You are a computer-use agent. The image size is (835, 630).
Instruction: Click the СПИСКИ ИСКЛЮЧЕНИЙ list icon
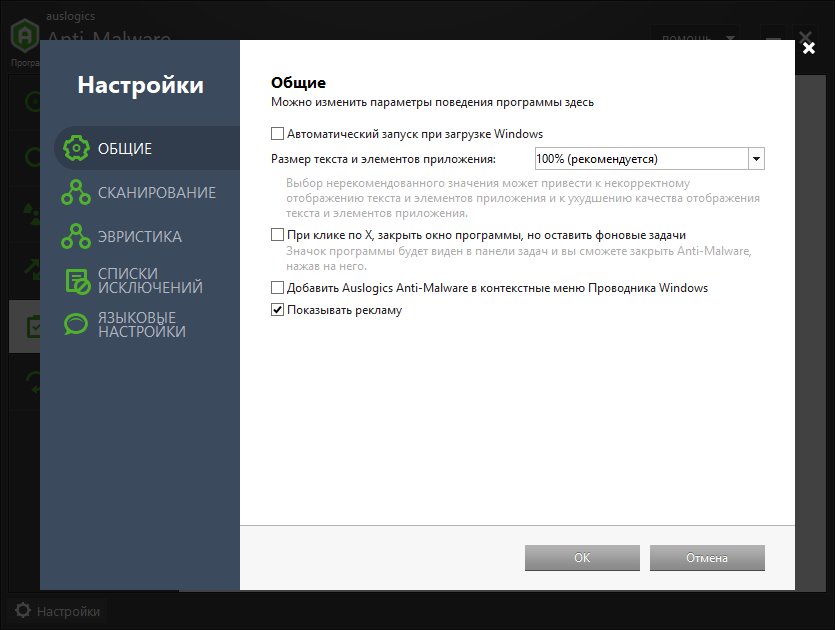click(76, 281)
